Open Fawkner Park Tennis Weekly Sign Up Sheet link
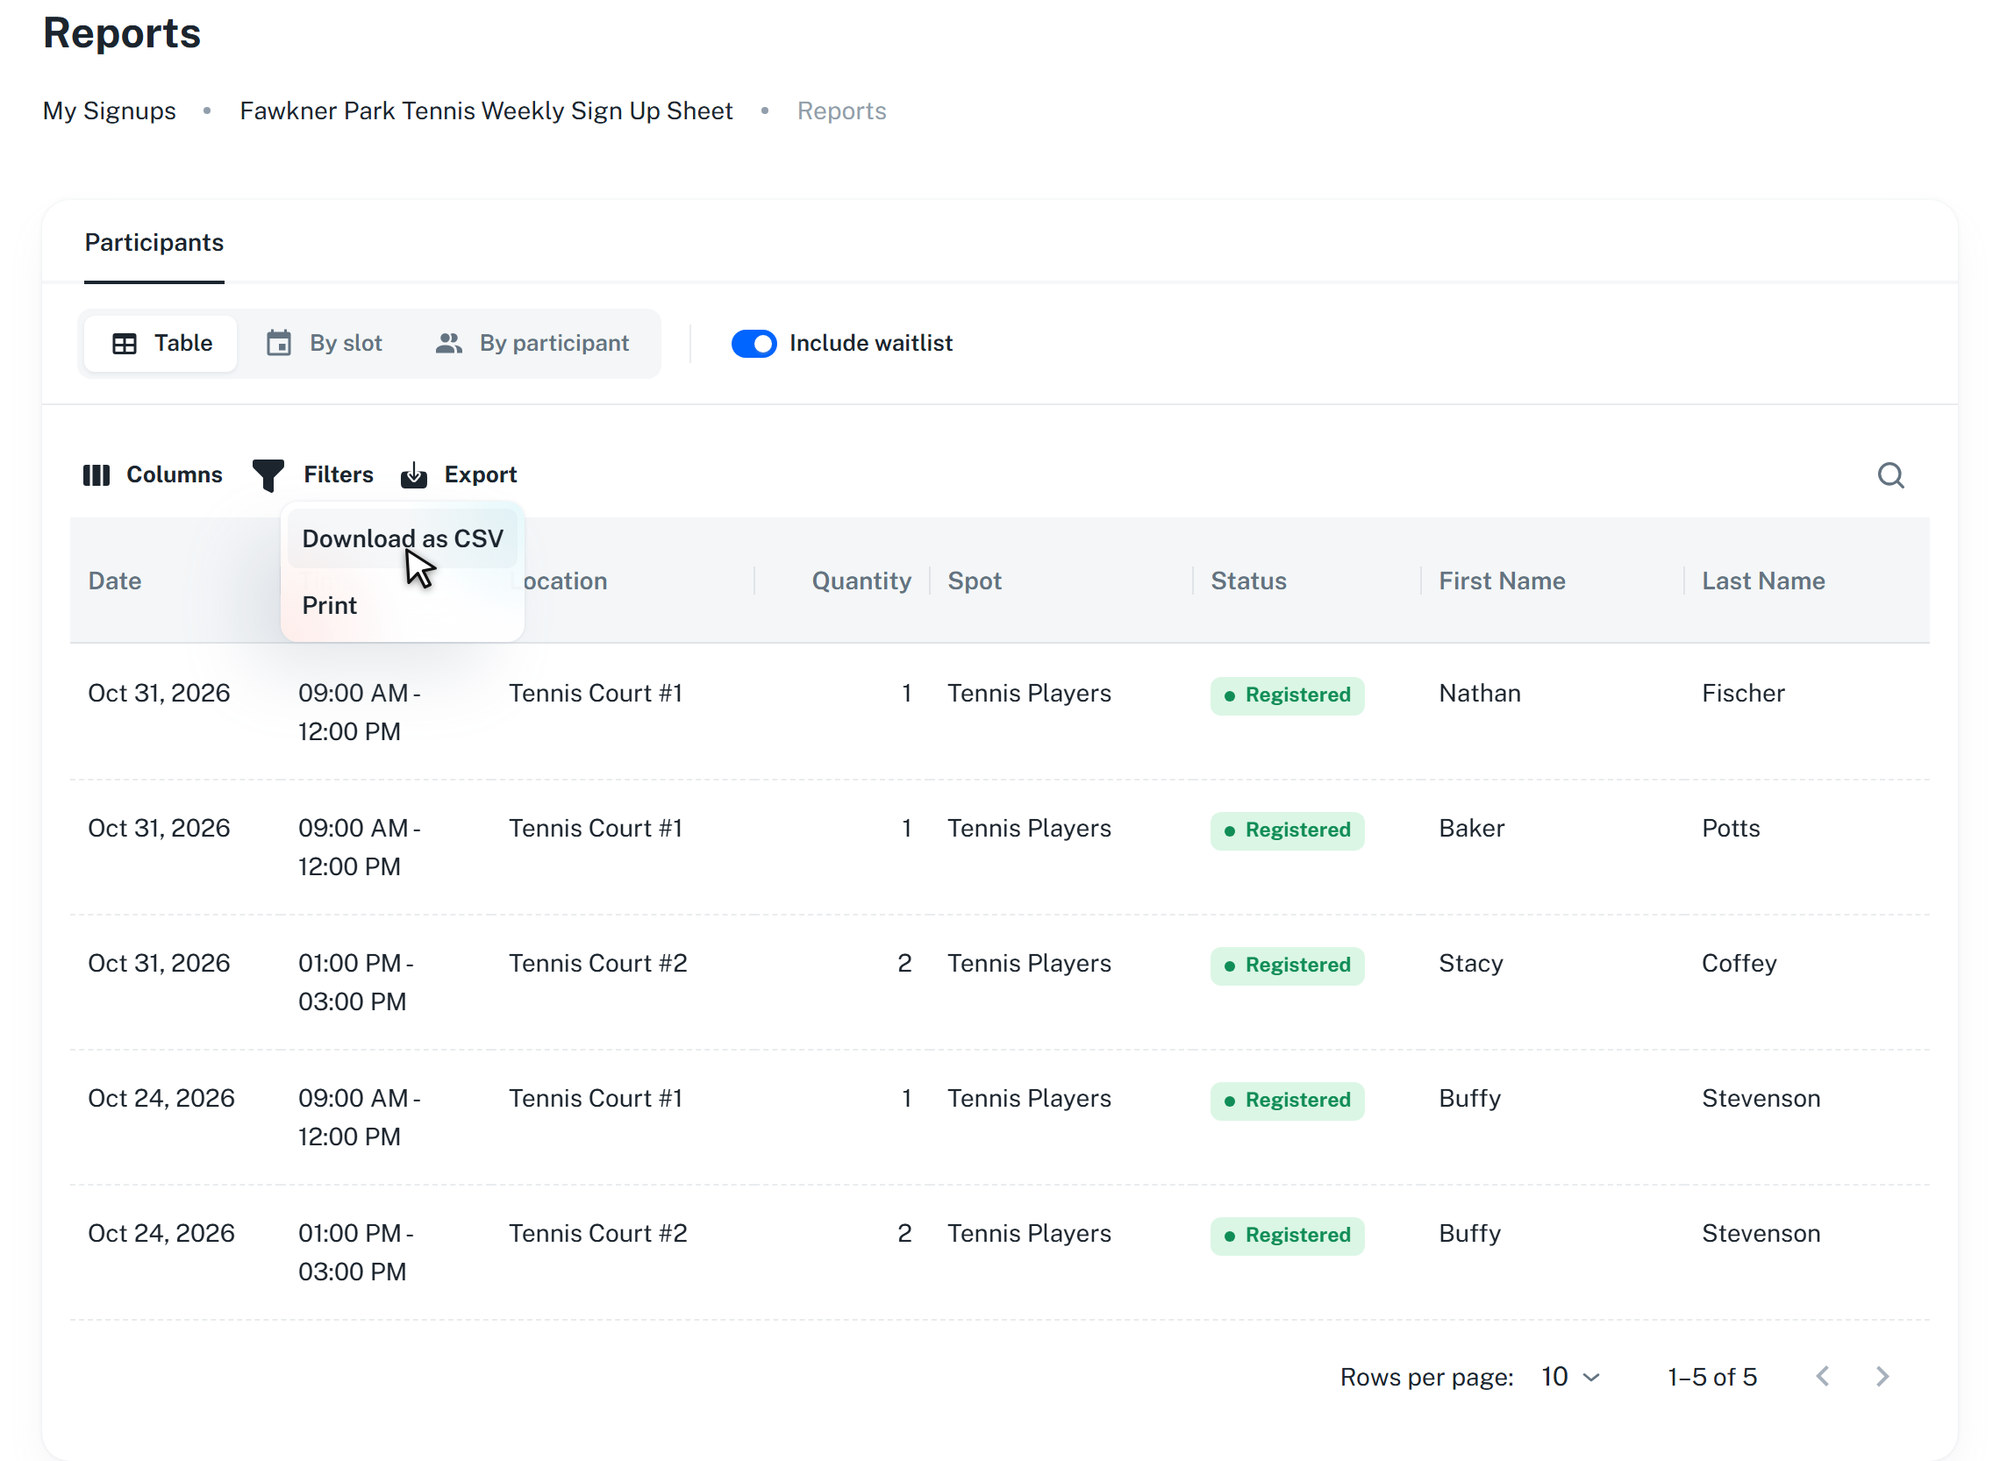This screenshot has height=1461, width=2000. [486, 111]
